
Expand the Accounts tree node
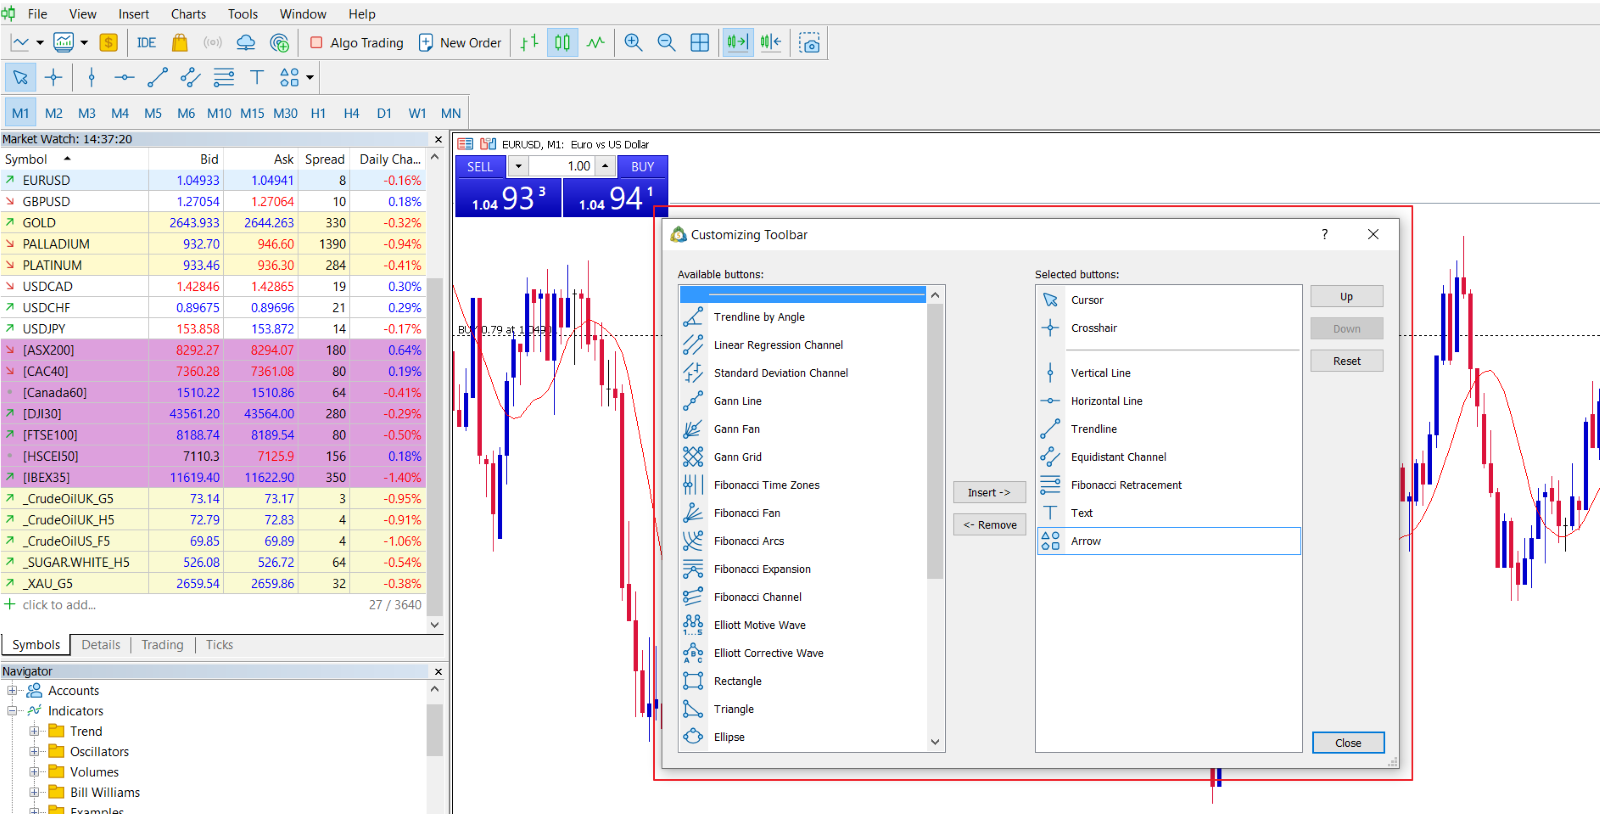click(x=12, y=690)
